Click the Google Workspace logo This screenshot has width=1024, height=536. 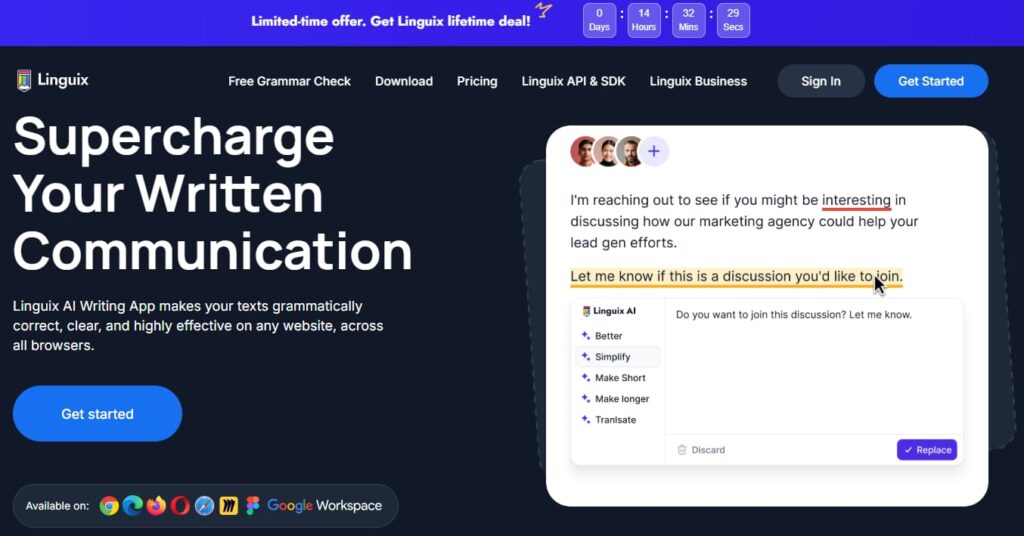pos(325,506)
